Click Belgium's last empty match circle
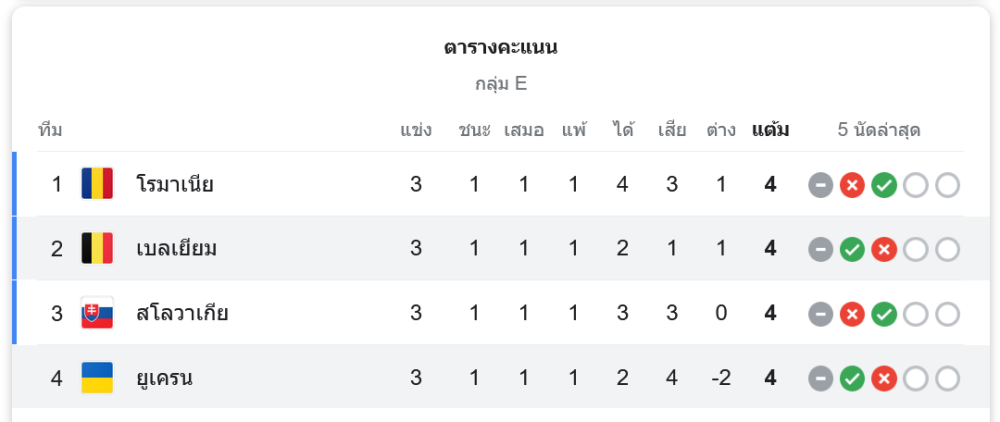 coord(948,250)
